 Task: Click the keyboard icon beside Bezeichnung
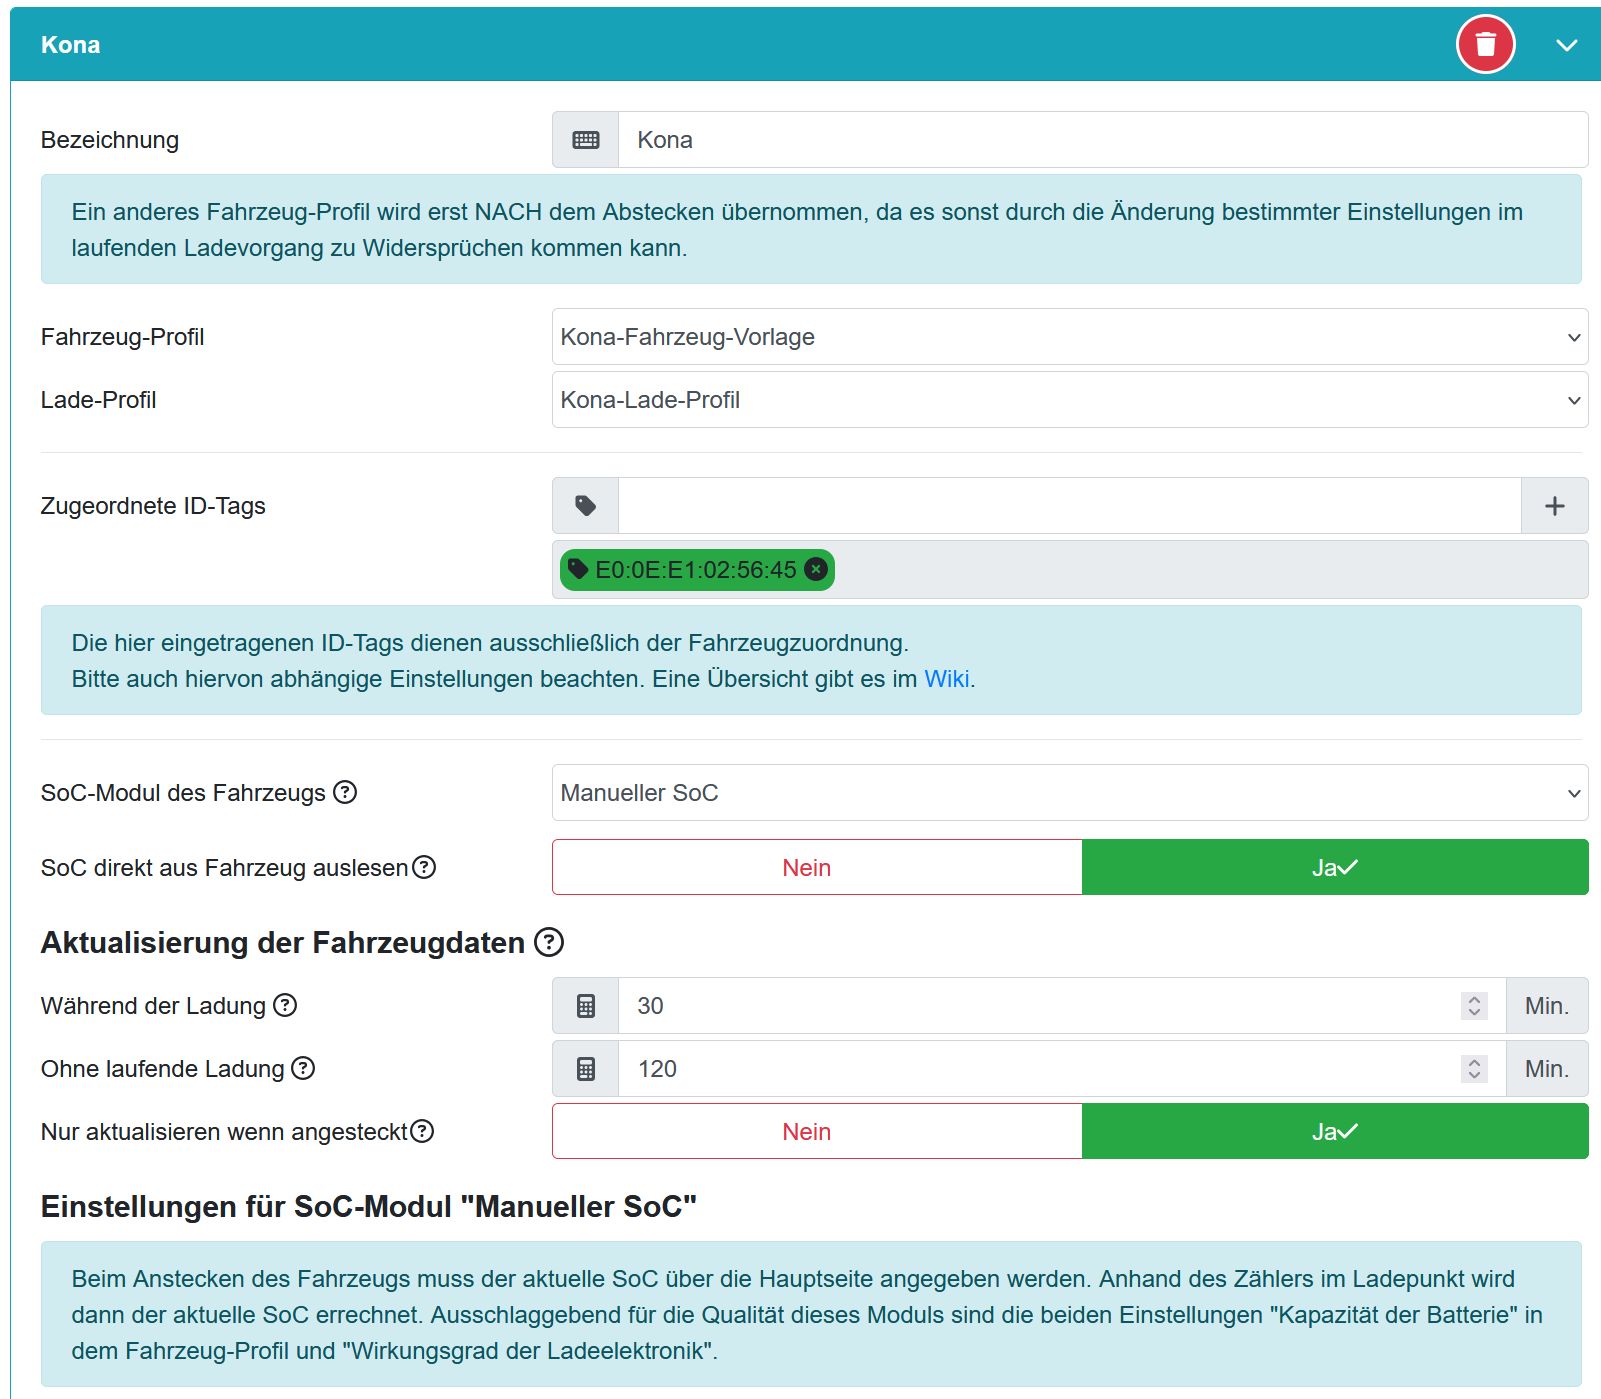[x=586, y=140]
